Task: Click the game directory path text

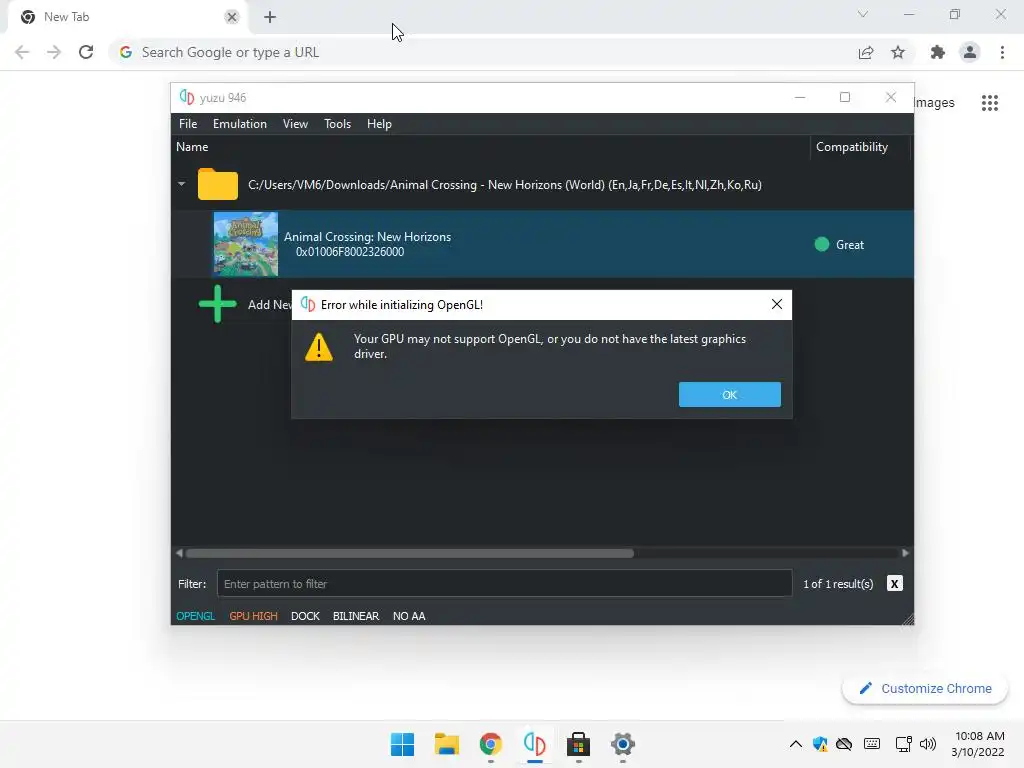Action: coord(505,185)
